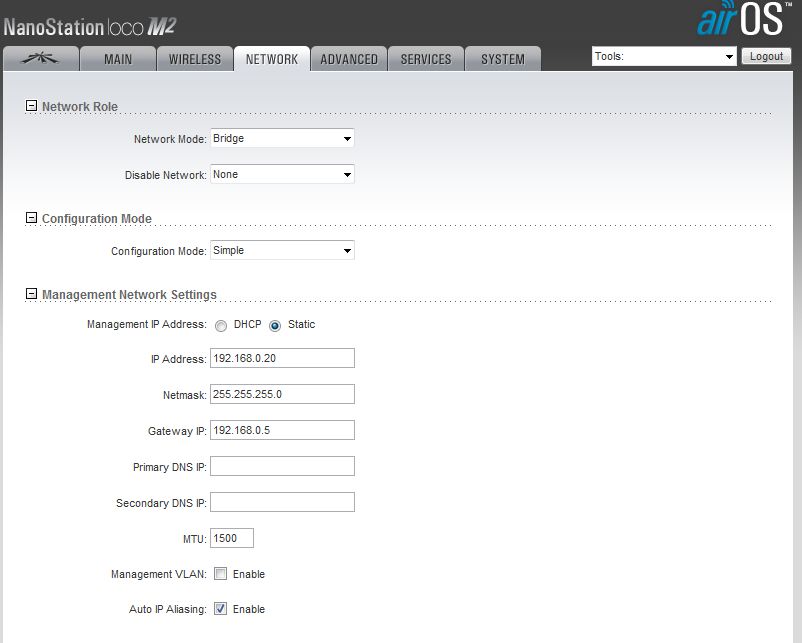Switch to the MAIN tab
This screenshot has width=802, height=643.
pyautogui.click(x=118, y=59)
